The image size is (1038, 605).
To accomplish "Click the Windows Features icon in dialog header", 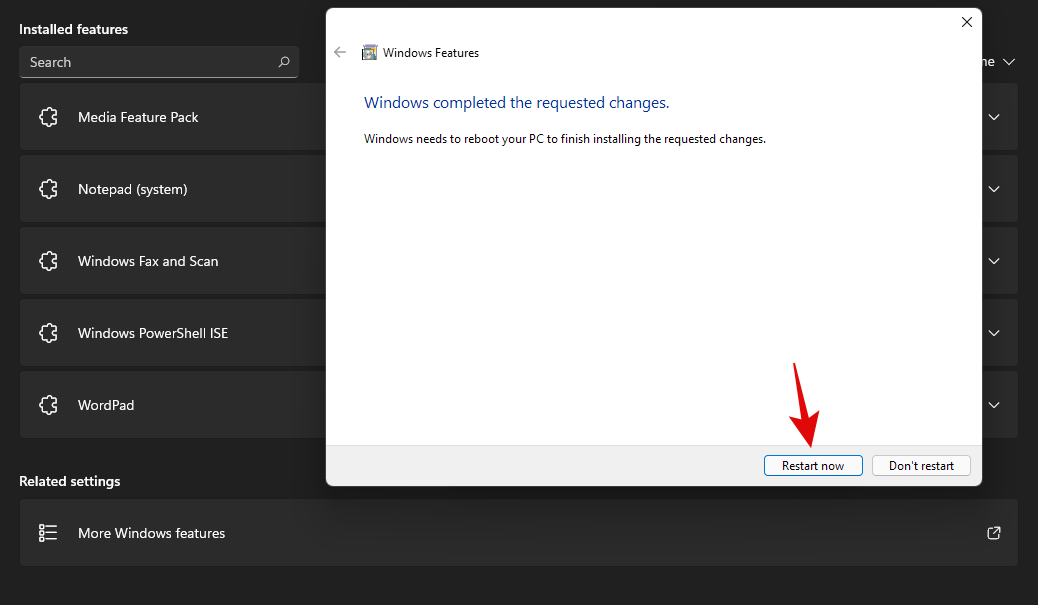I will [x=370, y=52].
